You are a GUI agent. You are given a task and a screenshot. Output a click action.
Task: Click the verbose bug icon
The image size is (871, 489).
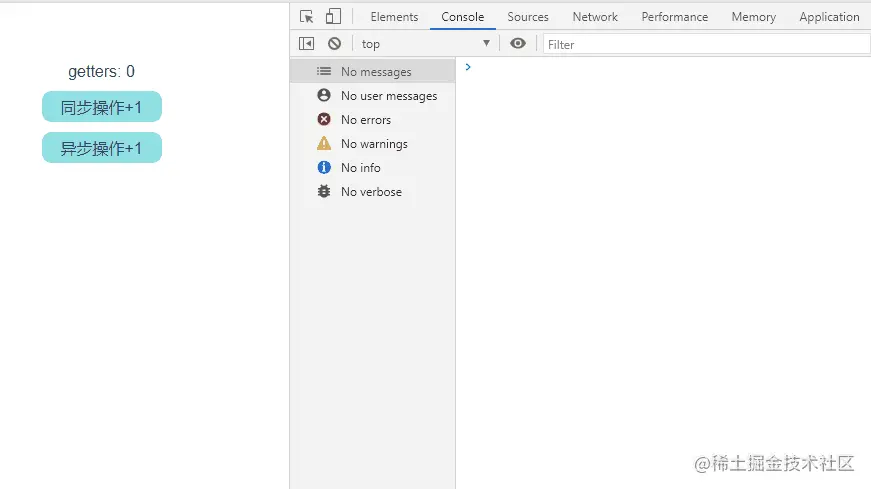tap(324, 191)
